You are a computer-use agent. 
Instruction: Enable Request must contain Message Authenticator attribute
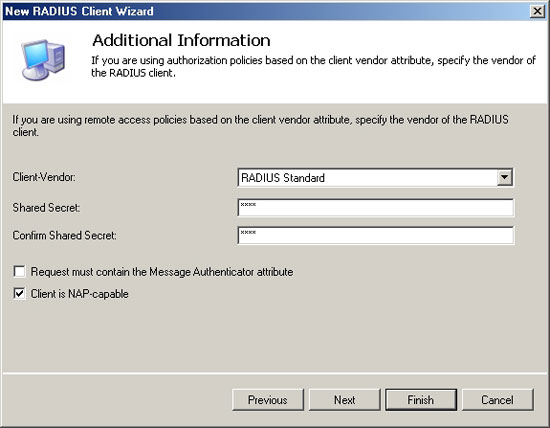20,272
